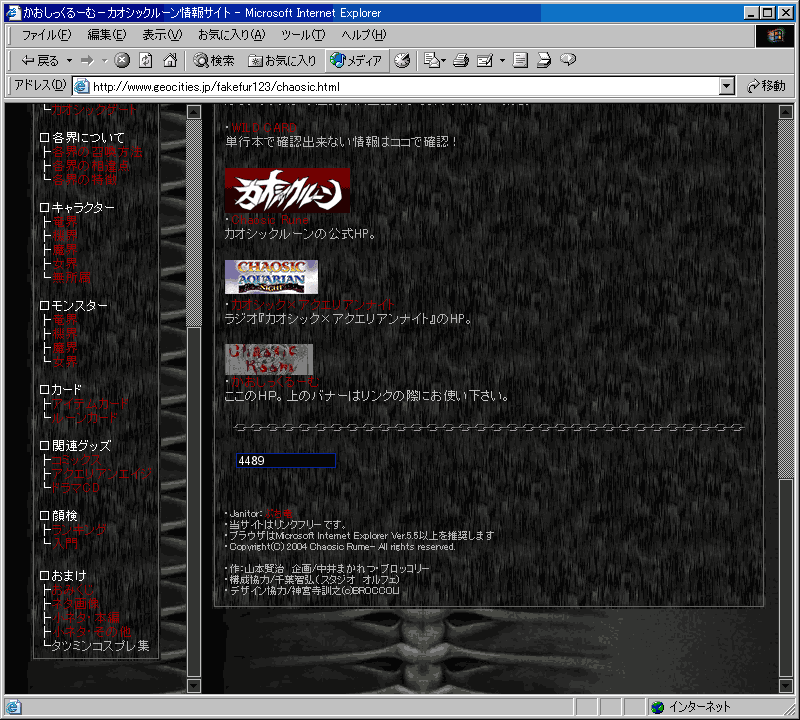Open the Edit button dropdown arrow
The height and width of the screenshot is (720, 800).
pos(502,61)
